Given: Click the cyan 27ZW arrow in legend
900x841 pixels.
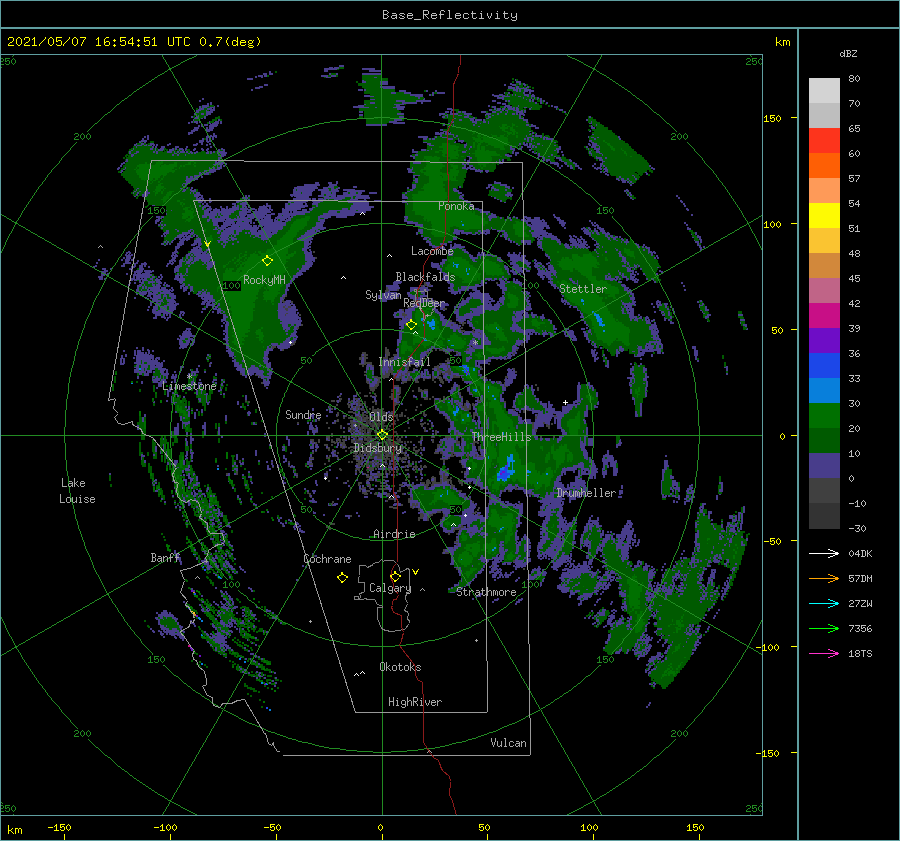Looking at the screenshot, I should [x=824, y=603].
